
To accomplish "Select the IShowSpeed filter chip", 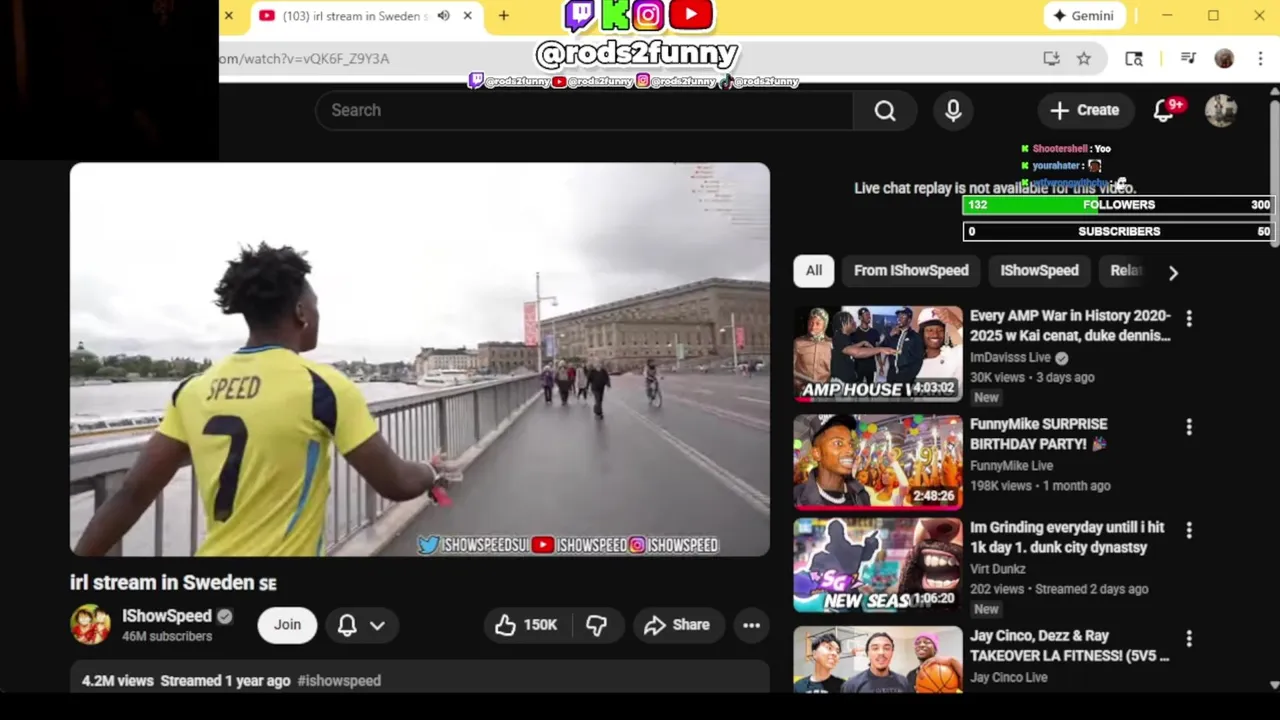I will [x=1039, y=271].
